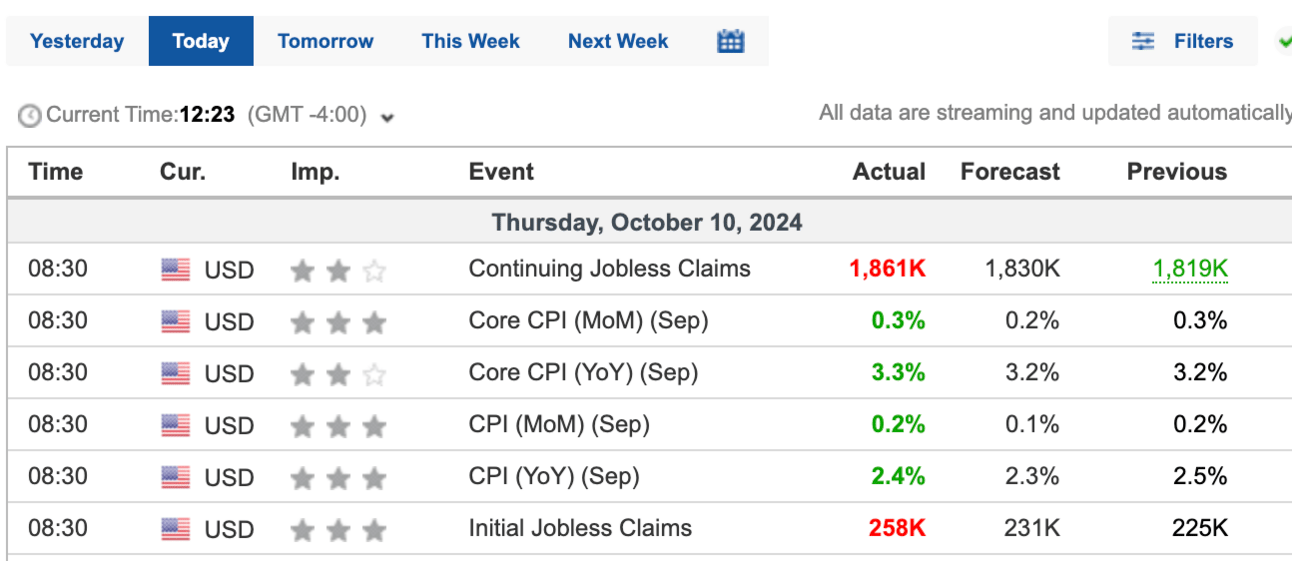Click the Filters sliders icon

click(1143, 41)
